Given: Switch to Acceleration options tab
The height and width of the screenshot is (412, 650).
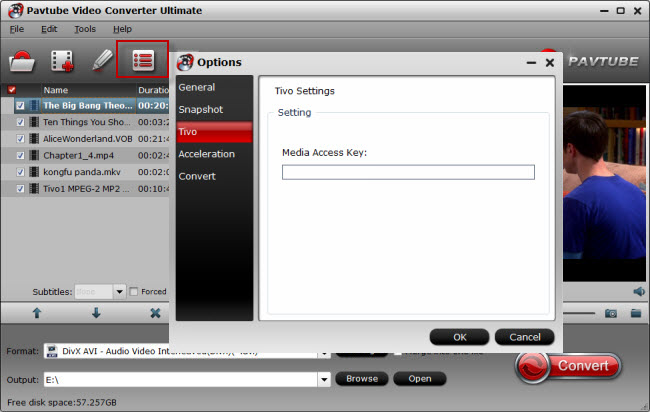Looking at the screenshot, I should [x=214, y=154].
